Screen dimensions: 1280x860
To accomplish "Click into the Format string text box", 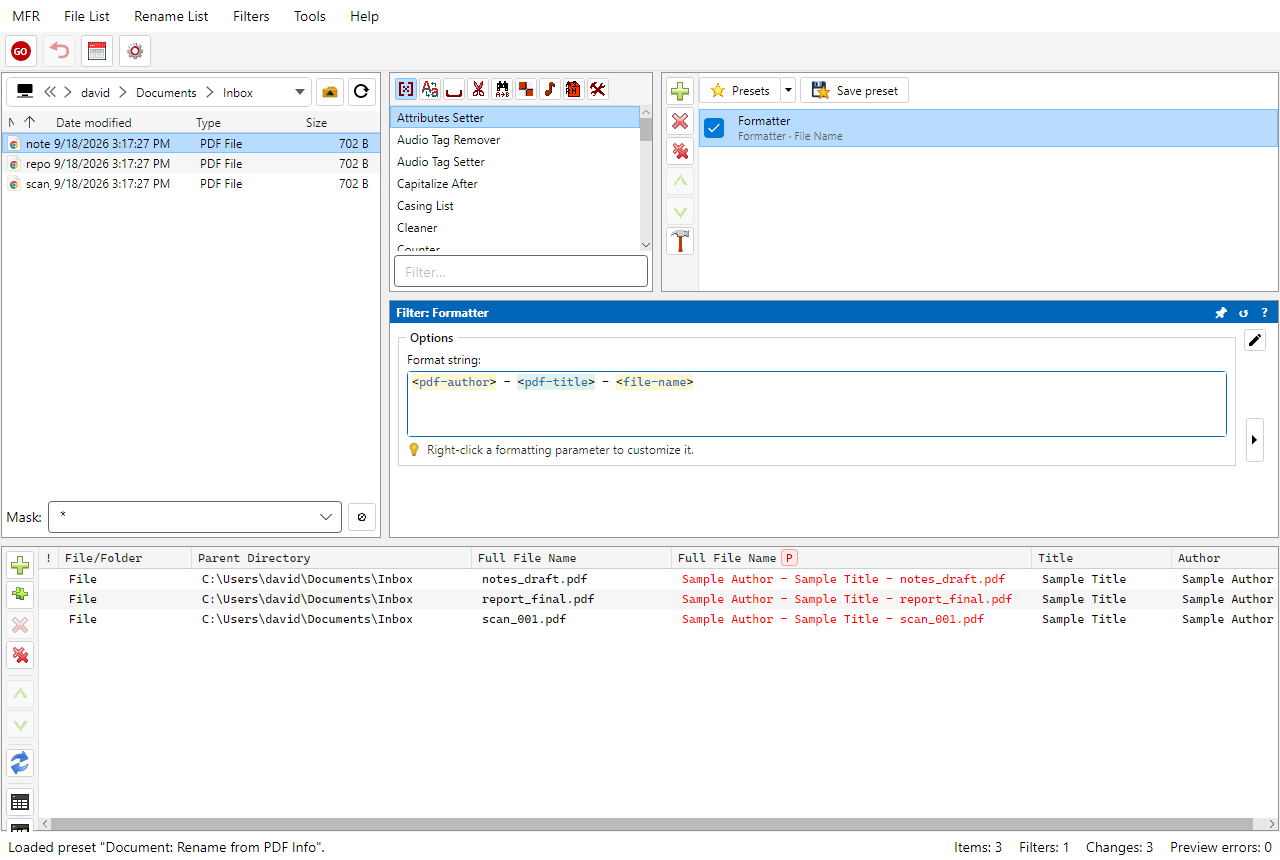I will (816, 404).
